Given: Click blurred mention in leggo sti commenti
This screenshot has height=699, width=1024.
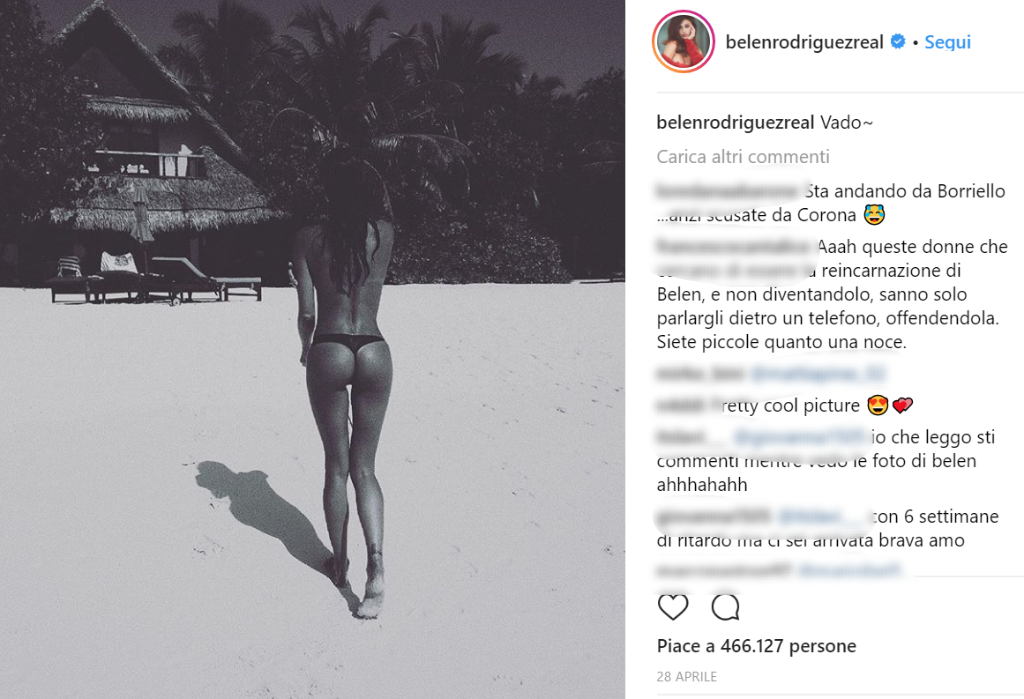Looking at the screenshot, I should click(x=800, y=436).
